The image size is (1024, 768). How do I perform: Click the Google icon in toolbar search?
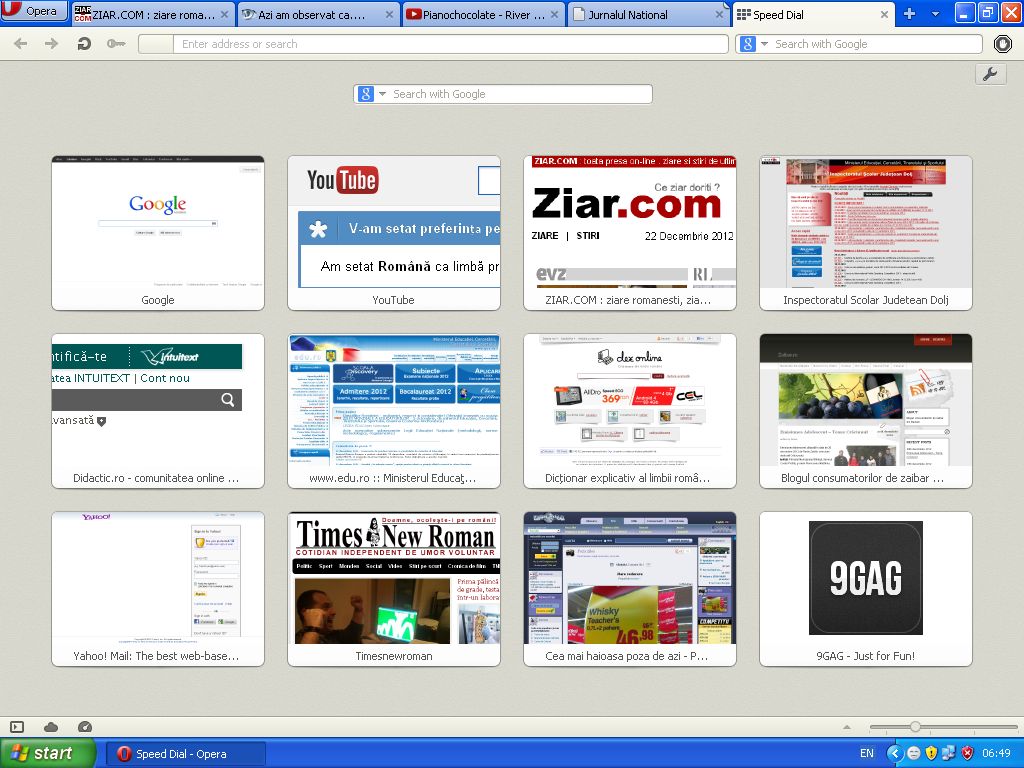click(748, 44)
